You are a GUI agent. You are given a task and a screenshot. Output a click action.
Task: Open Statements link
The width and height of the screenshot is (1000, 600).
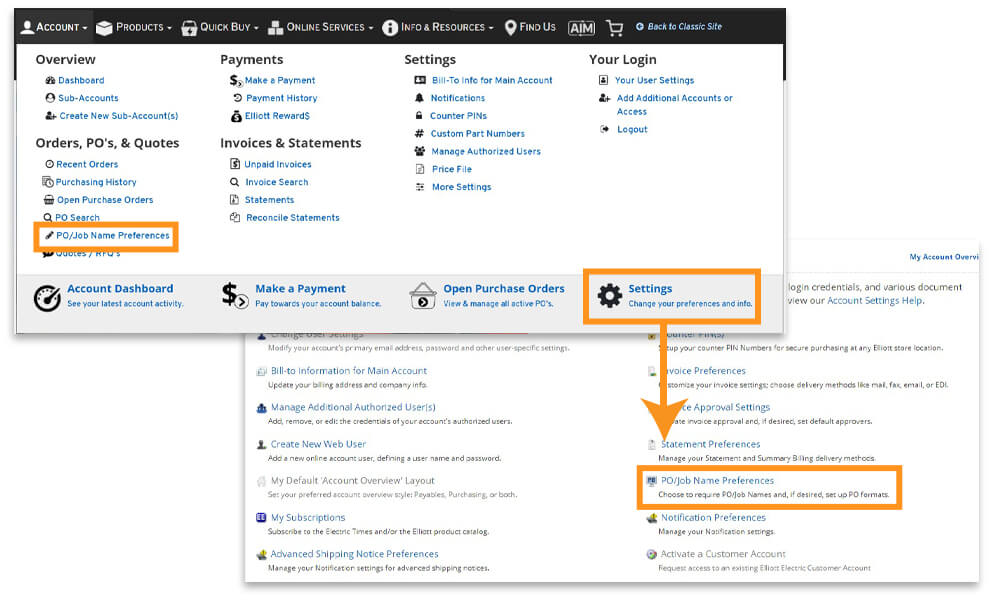[x=270, y=200]
